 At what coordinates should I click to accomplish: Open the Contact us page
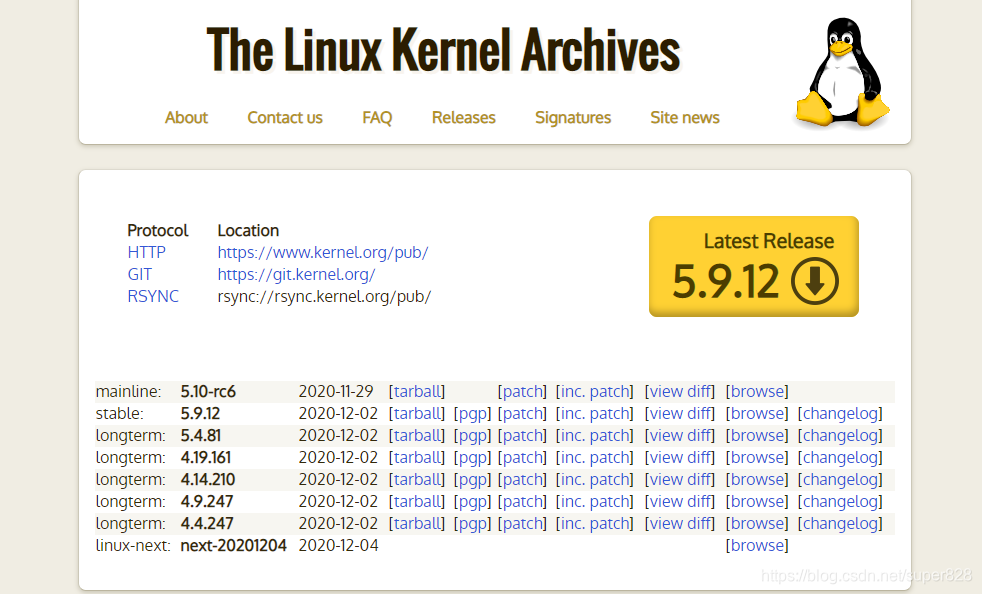point(285,118)
